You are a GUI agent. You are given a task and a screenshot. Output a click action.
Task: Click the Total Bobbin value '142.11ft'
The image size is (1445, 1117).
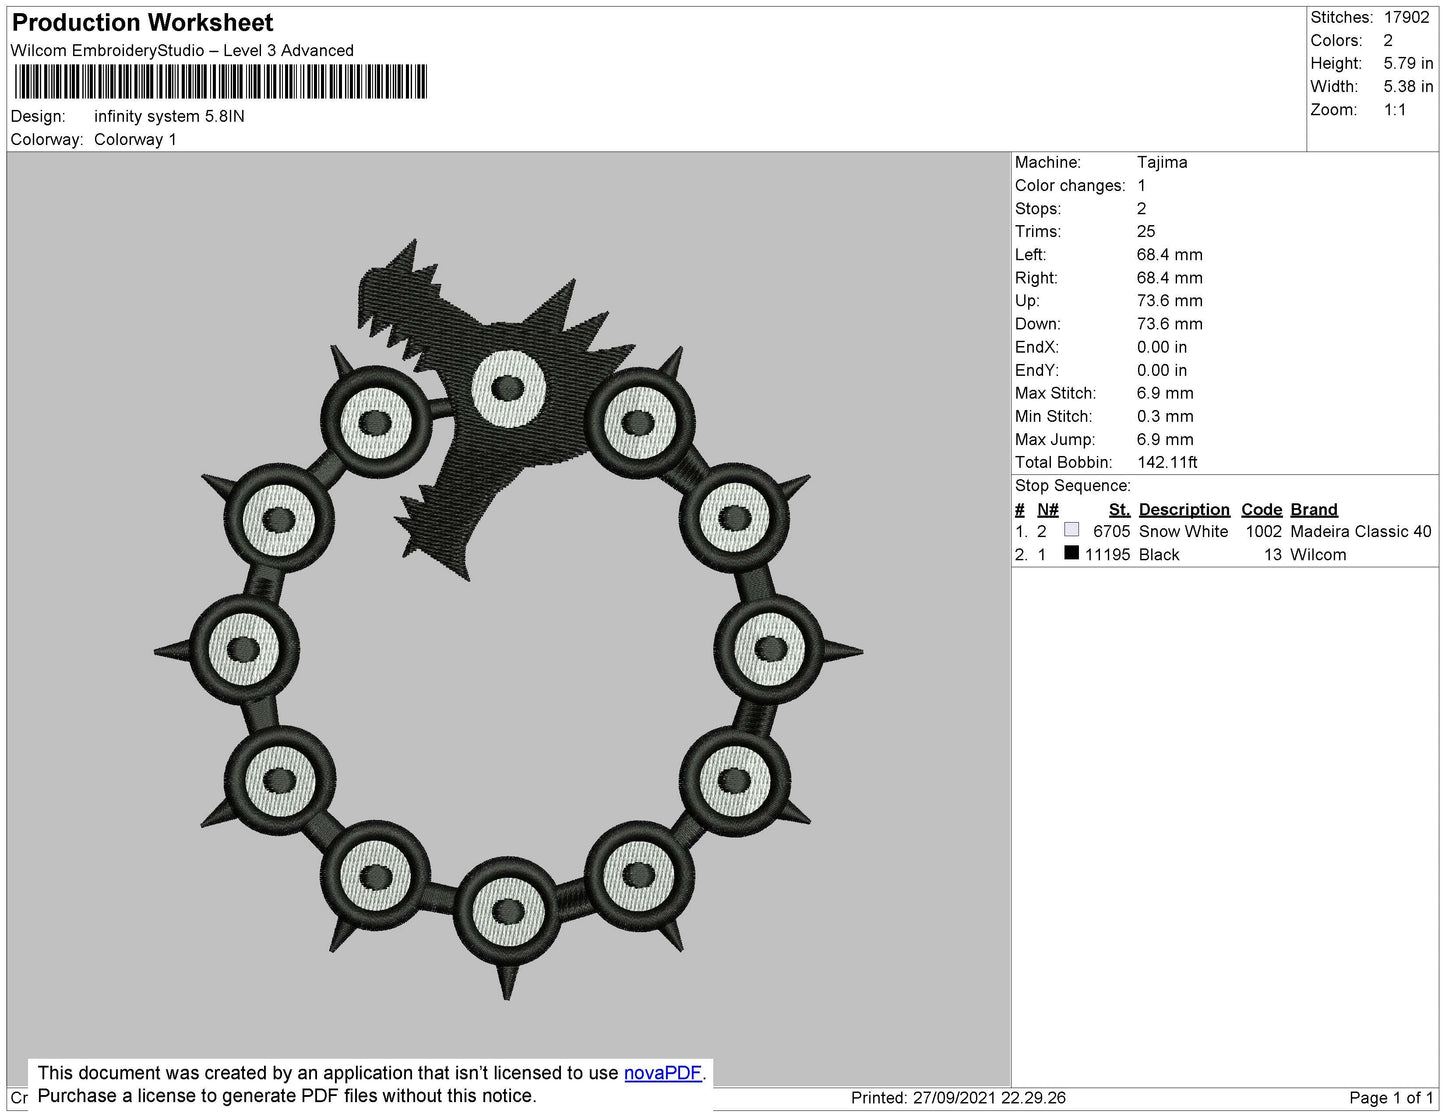click(1167, 463)
